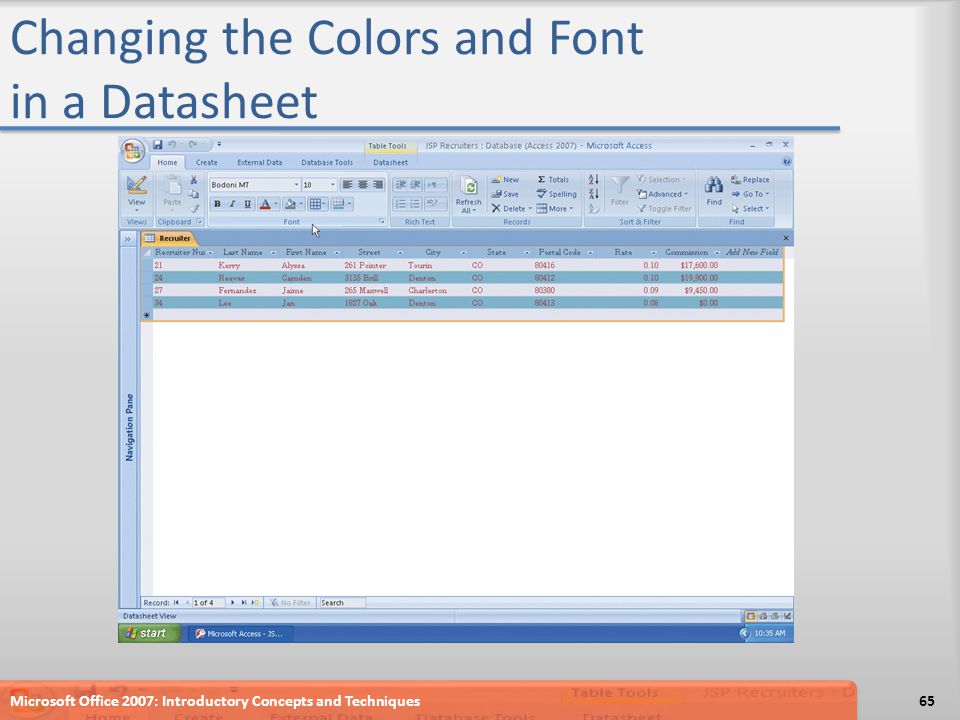The width and height of the screenshot is (960, 720).
Task: Toggle Bold formatting
Action: click(217, 204)
